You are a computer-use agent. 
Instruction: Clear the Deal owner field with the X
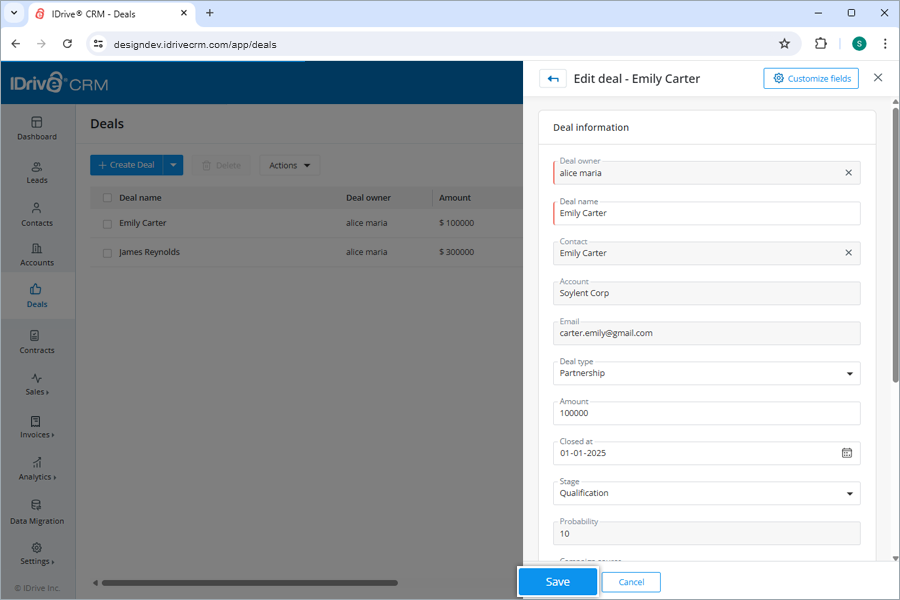click(x=847, y=172)
